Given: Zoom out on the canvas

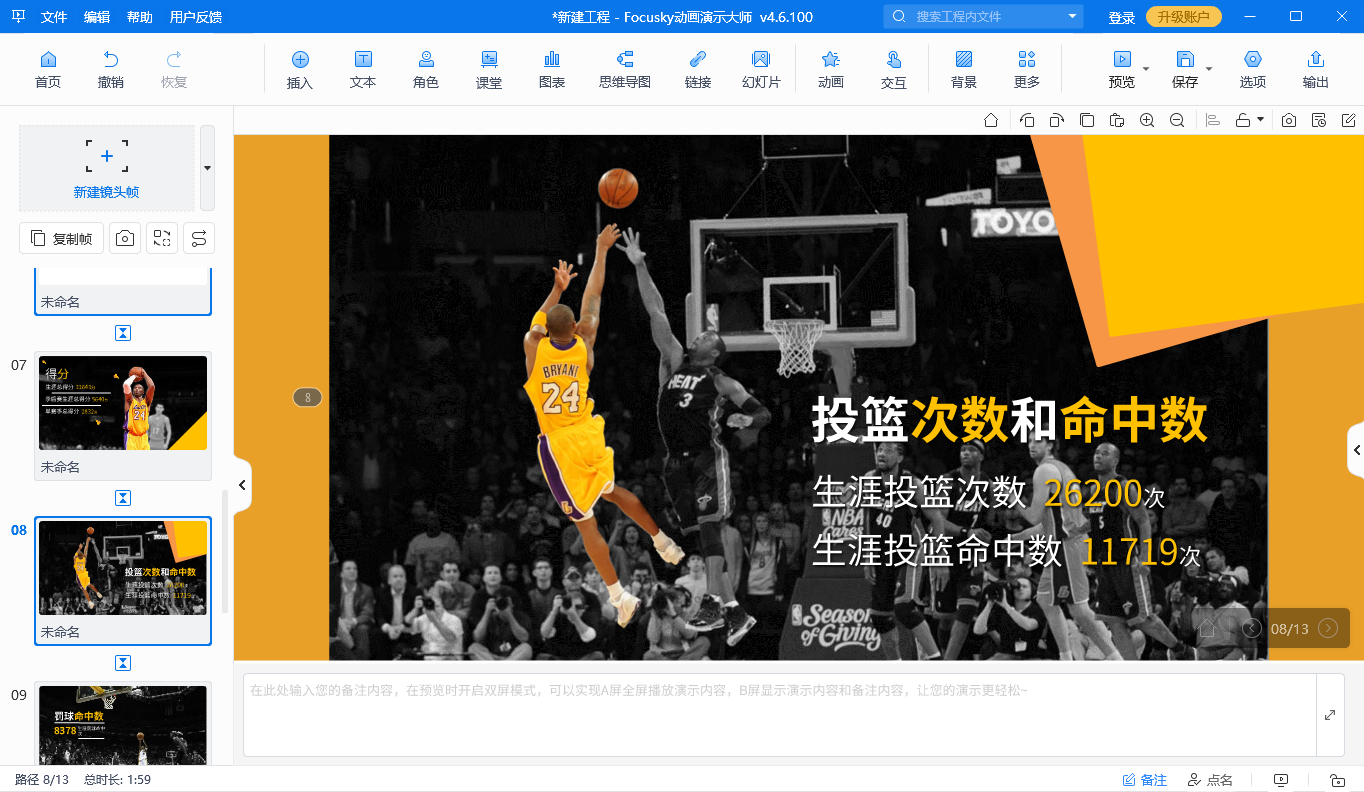Looking at the screenshot, I should tap(1177, 120).
